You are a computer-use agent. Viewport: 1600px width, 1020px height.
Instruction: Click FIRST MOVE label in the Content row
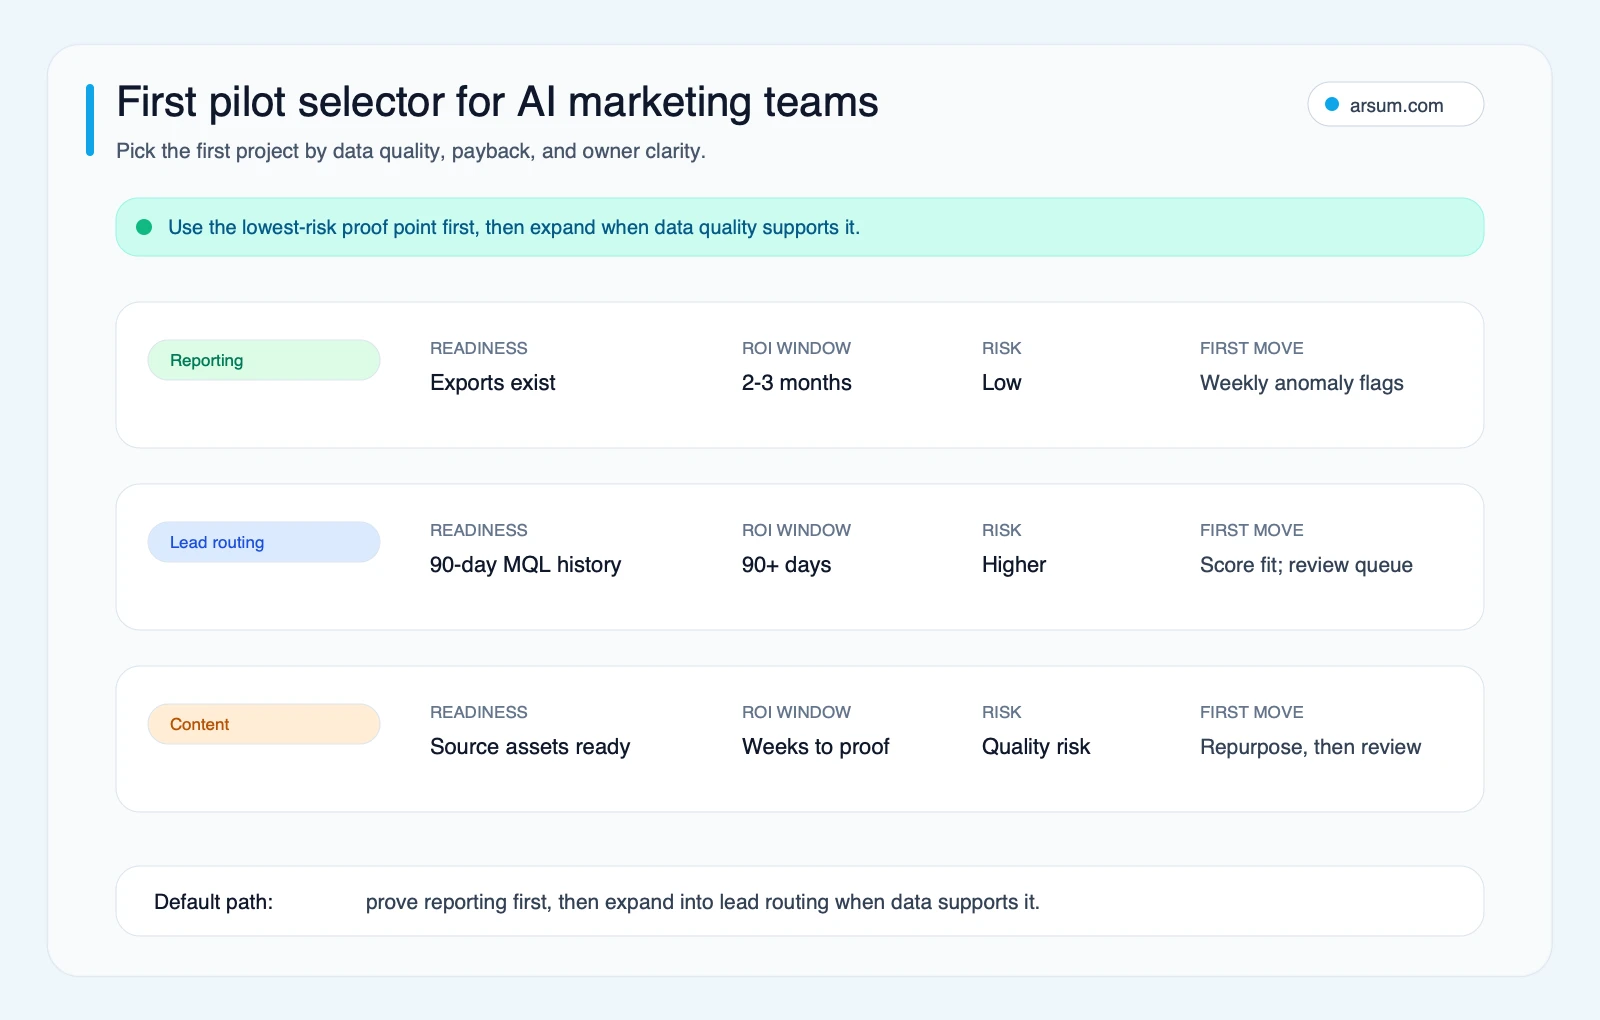tap(1252, 712)
